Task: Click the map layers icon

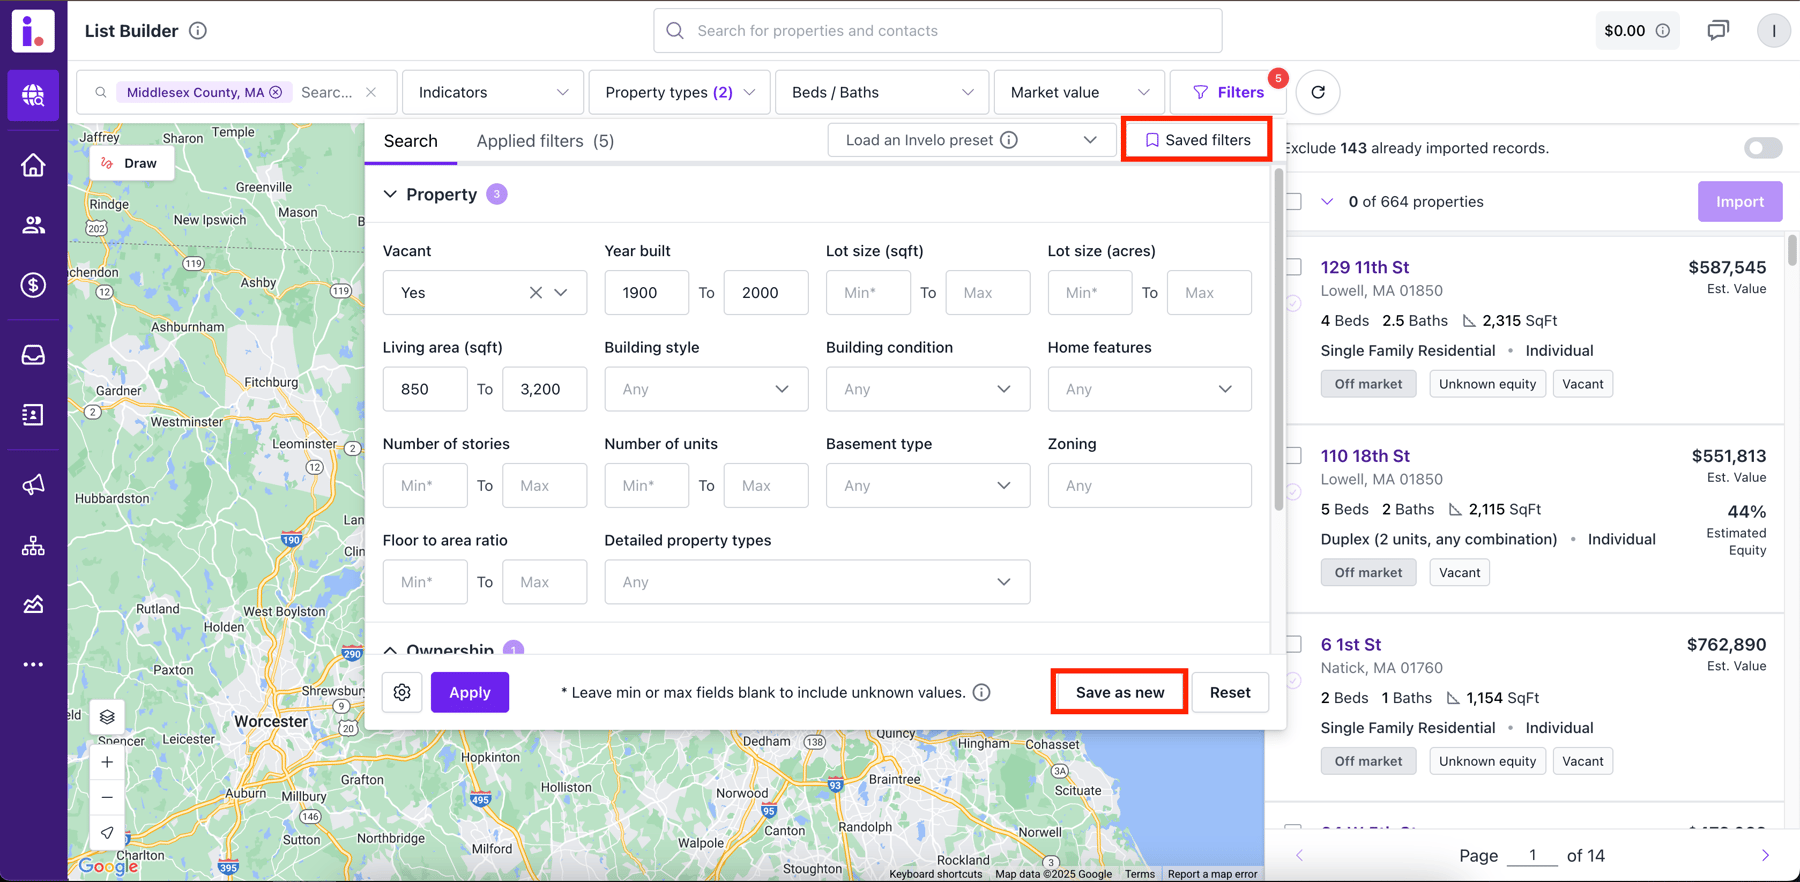Action: [x=107, y=717]
